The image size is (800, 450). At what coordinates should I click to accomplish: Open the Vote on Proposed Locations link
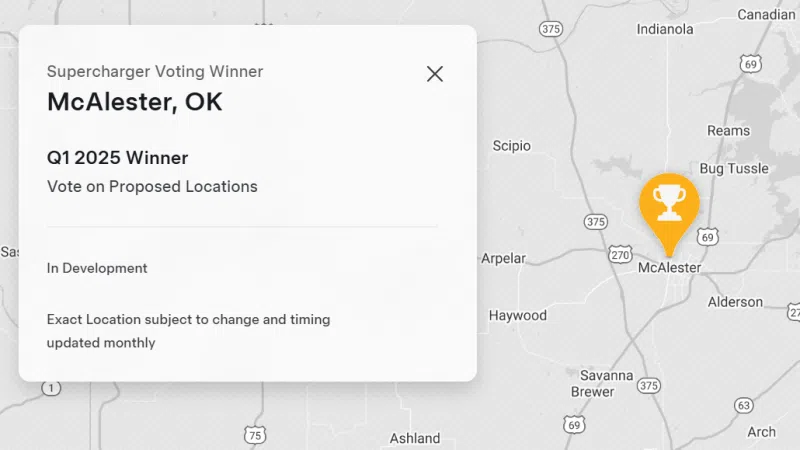point(152,187)
